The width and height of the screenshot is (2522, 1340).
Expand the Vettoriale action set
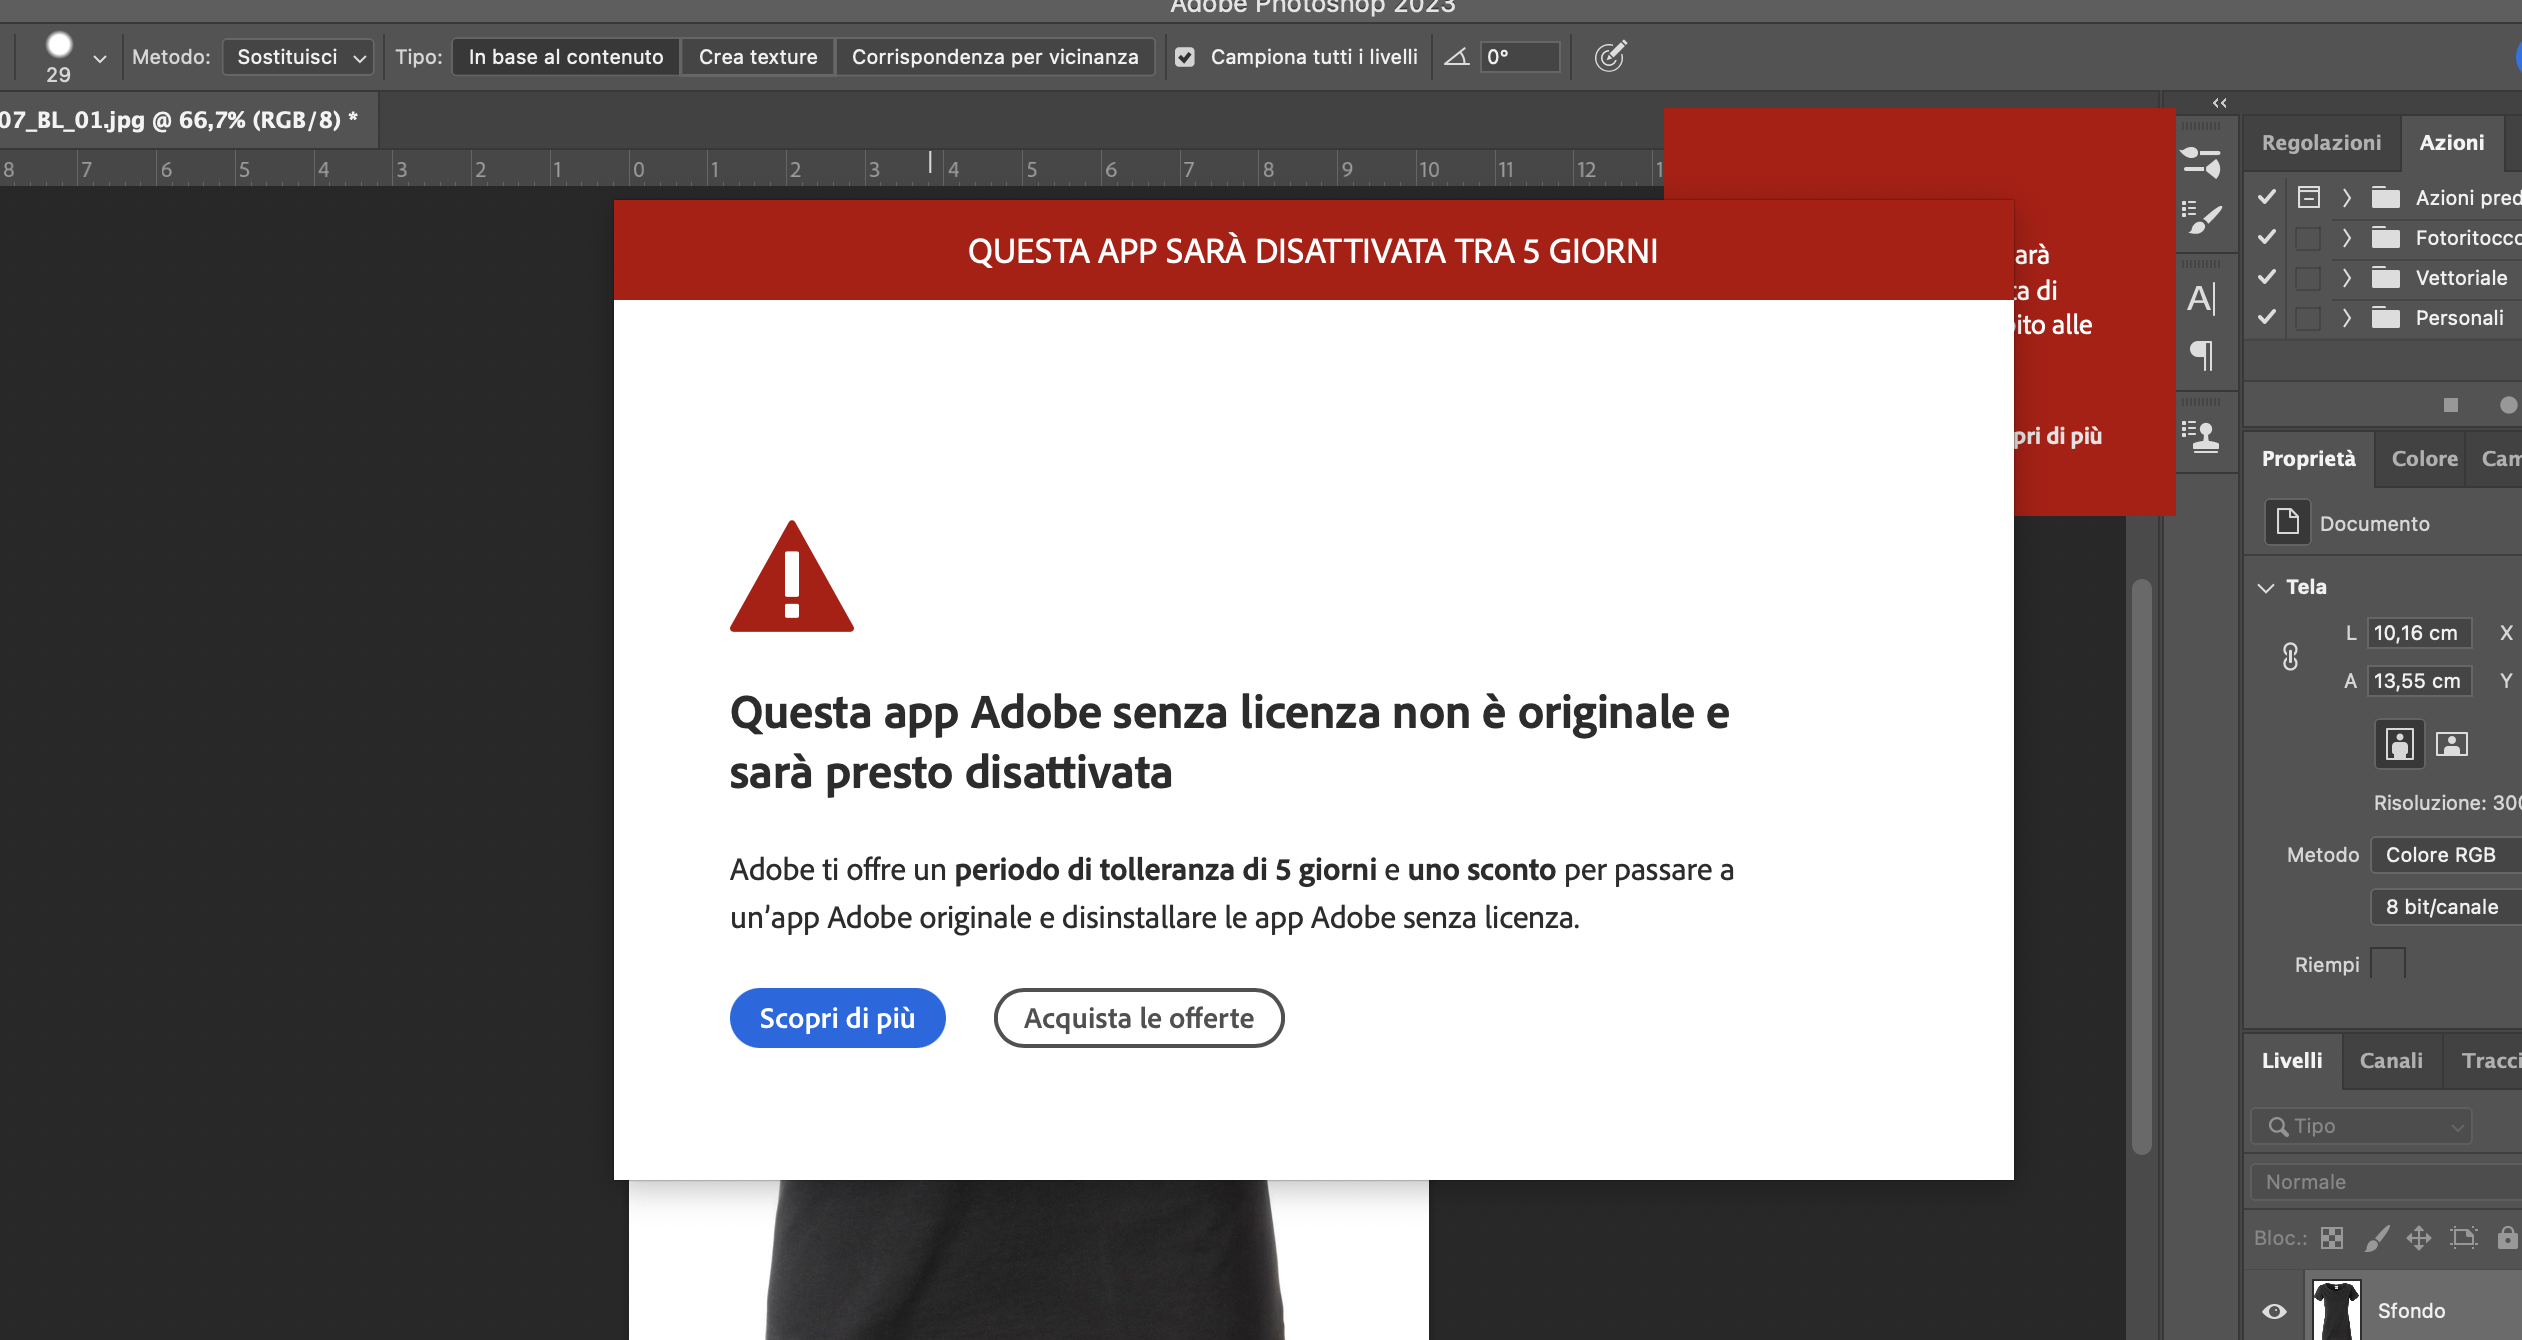2346,278
